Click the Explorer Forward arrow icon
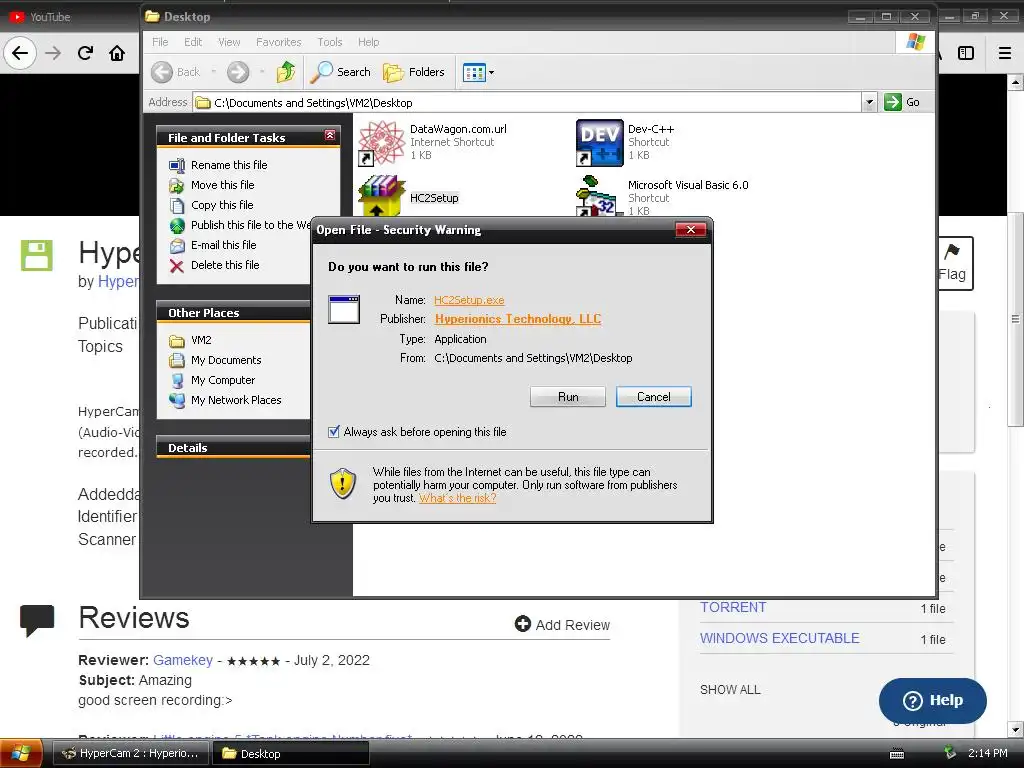 click(238, 72)
